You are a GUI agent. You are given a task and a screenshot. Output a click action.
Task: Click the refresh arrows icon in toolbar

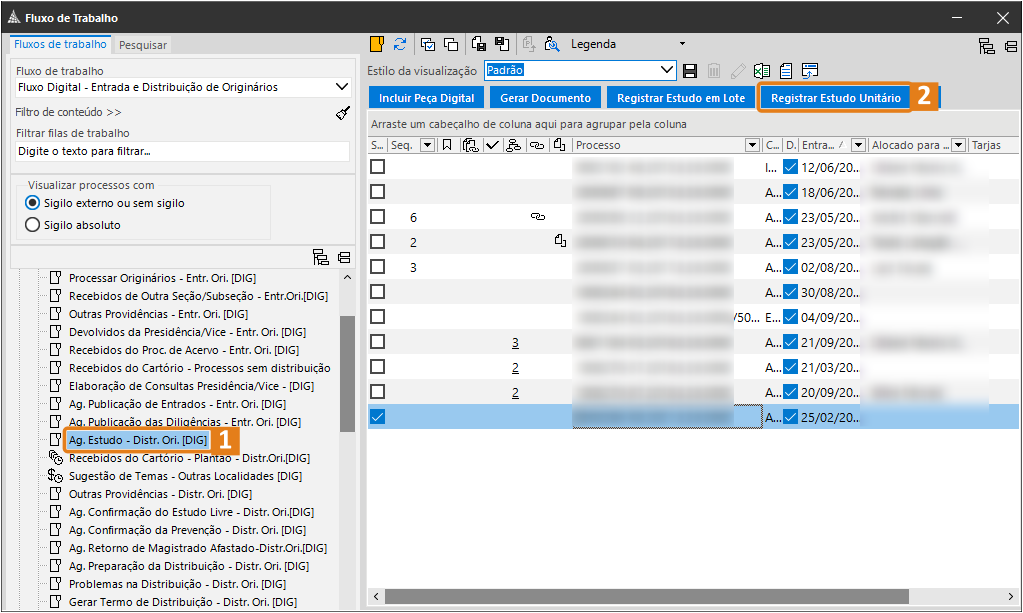click(400, 44)
